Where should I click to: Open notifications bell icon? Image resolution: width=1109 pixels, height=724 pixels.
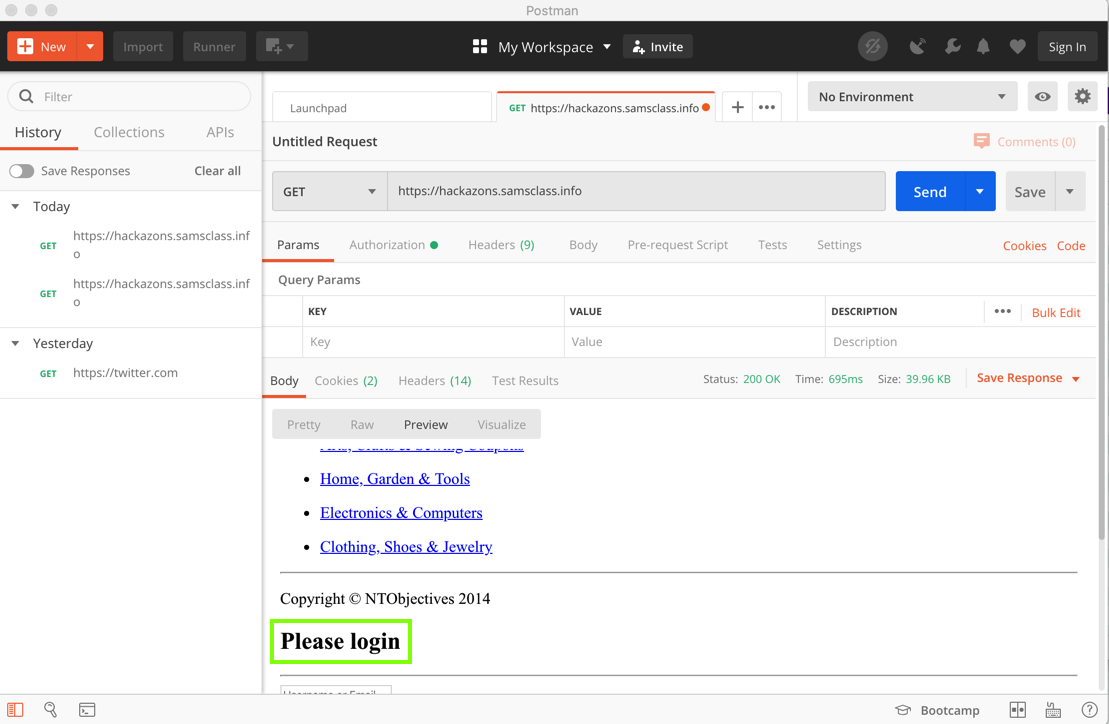pyautogui.click(x=984, y=47)
